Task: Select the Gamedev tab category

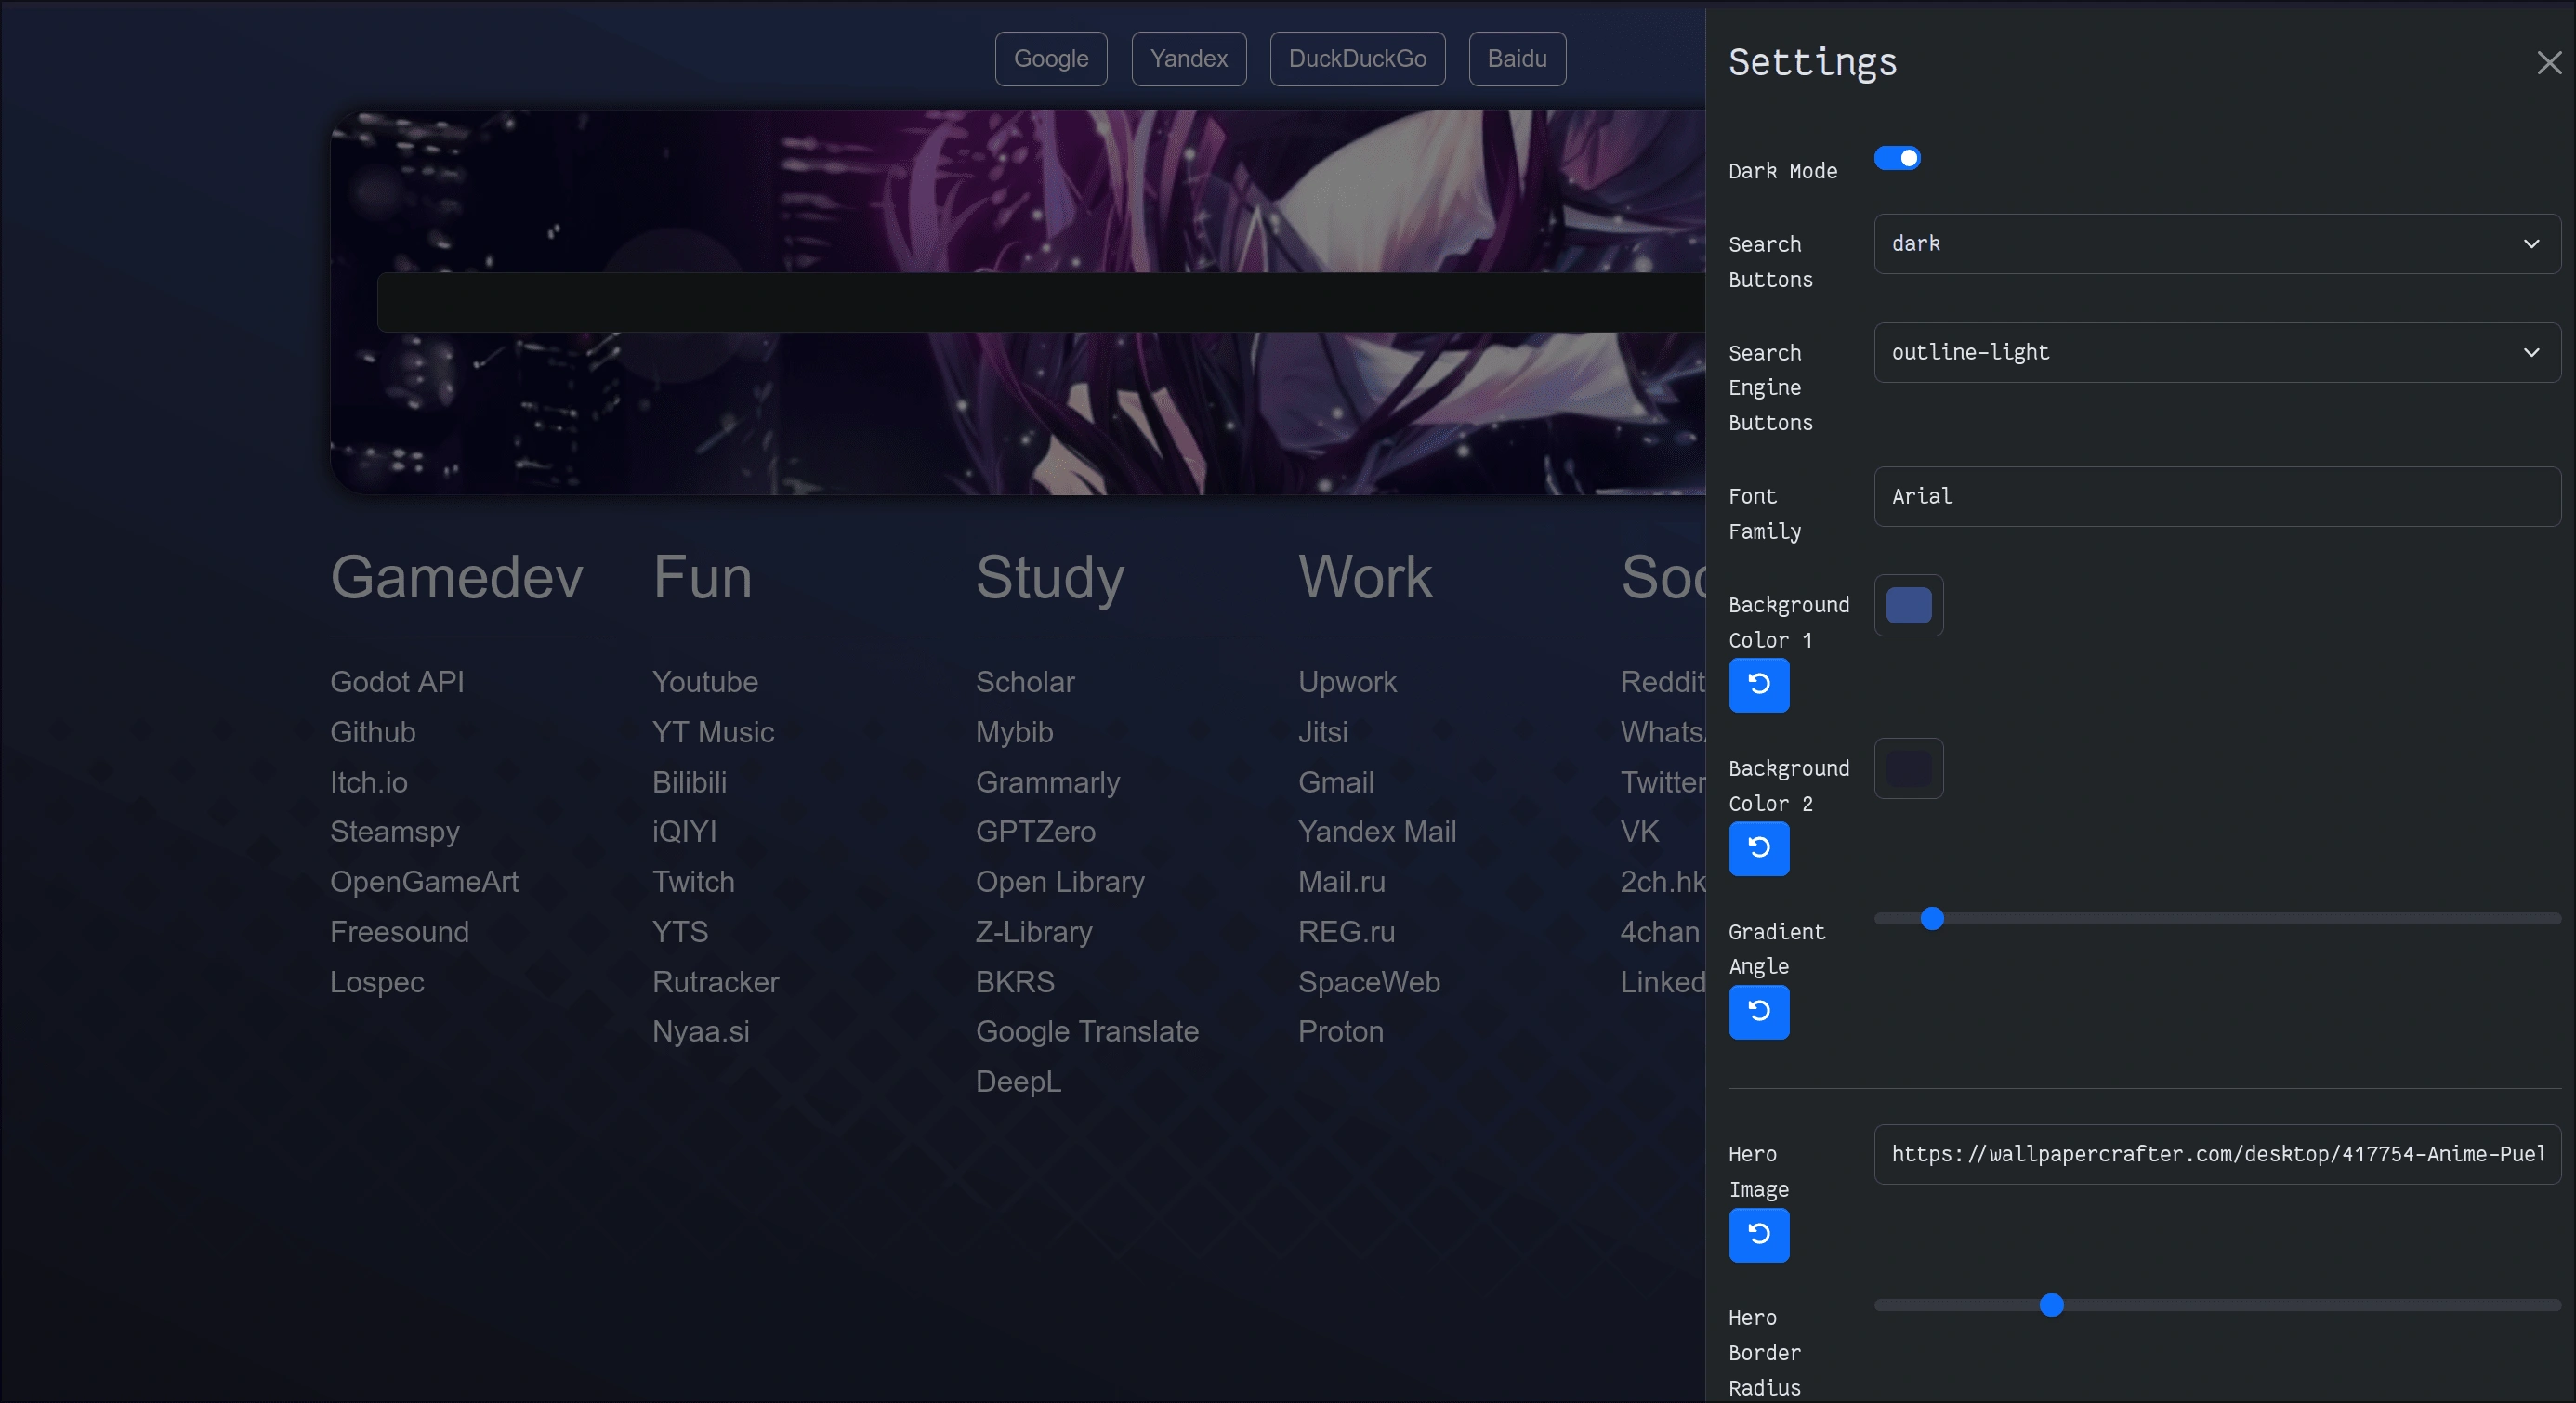Action: (456, 577)
